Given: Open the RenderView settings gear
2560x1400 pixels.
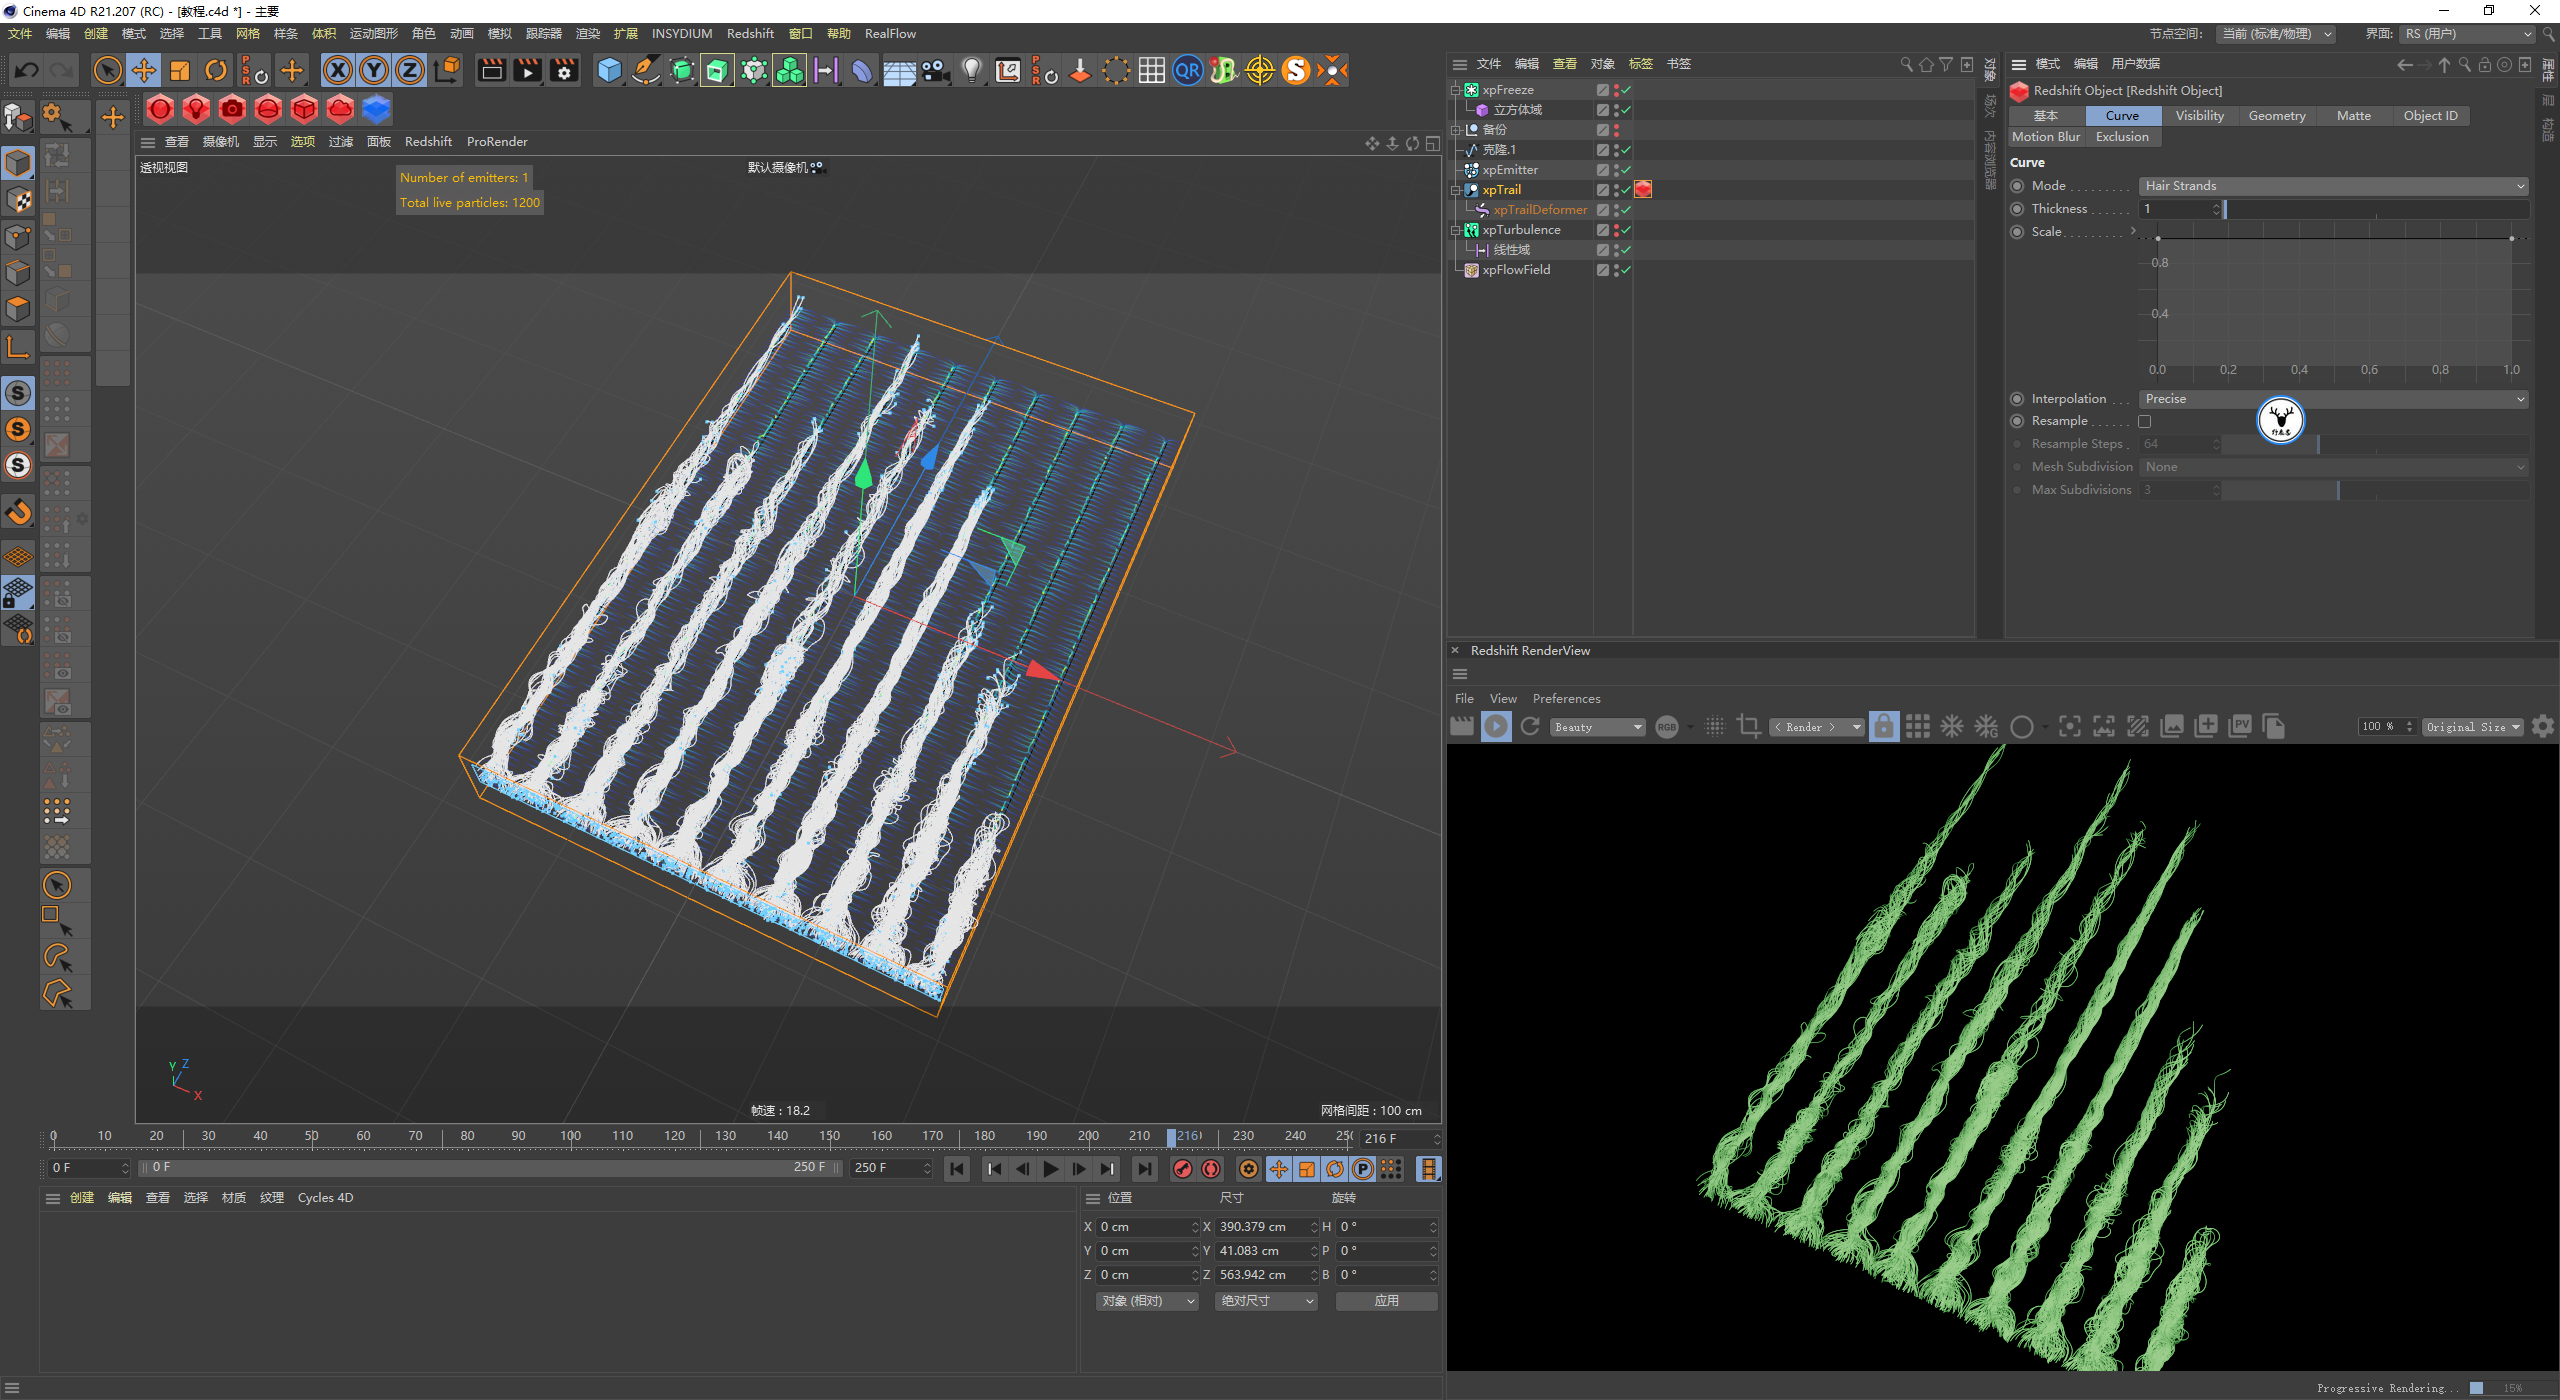Looking at the screenshot, I should tap(2543, 727).
